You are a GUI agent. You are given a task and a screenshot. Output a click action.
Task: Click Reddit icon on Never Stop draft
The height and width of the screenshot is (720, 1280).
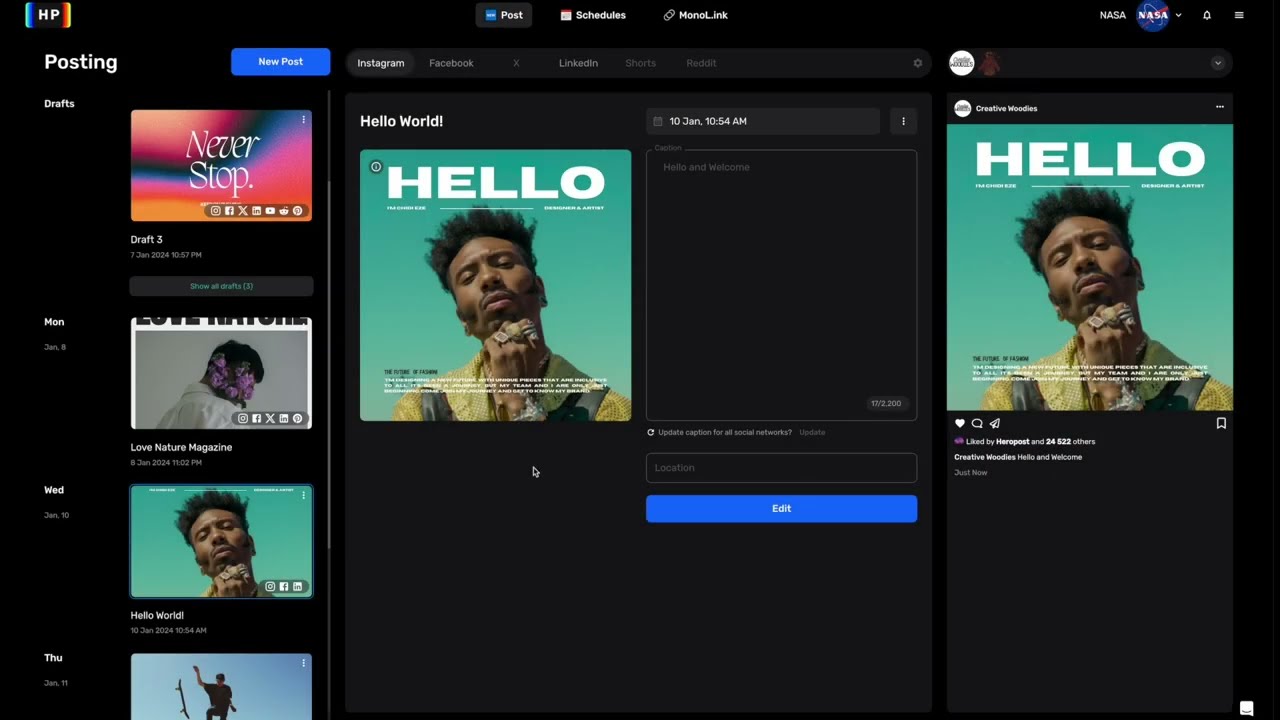coord(284,211)
